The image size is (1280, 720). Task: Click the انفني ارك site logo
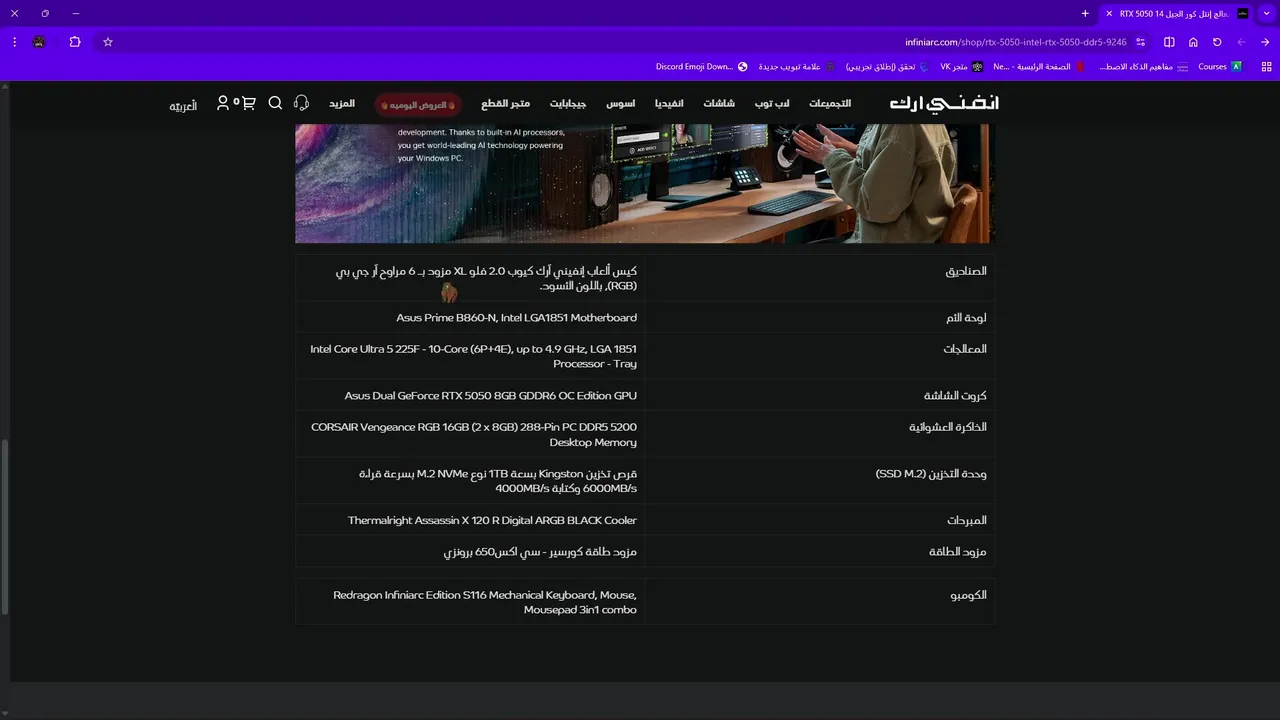pyautogui.click(x=945, y=103)
